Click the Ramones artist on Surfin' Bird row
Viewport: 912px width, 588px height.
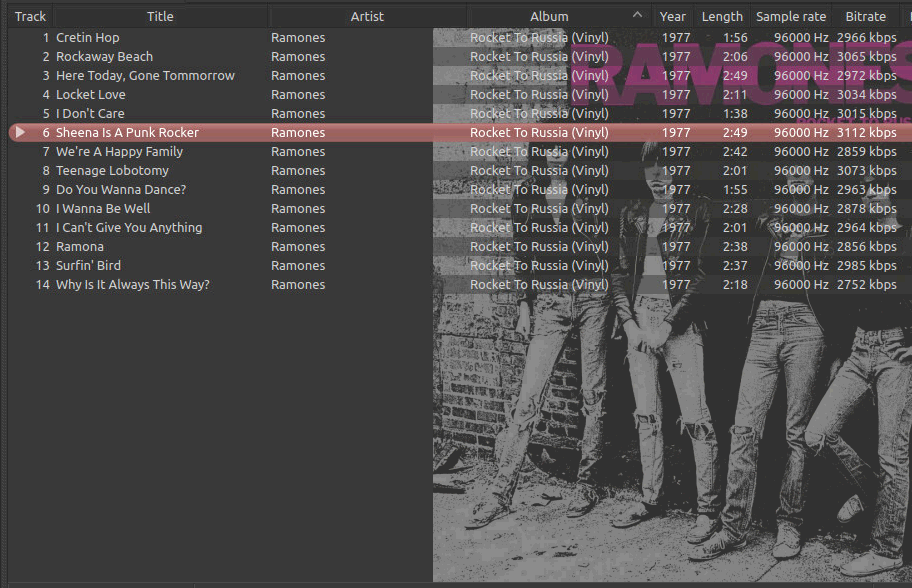[298, 266]
